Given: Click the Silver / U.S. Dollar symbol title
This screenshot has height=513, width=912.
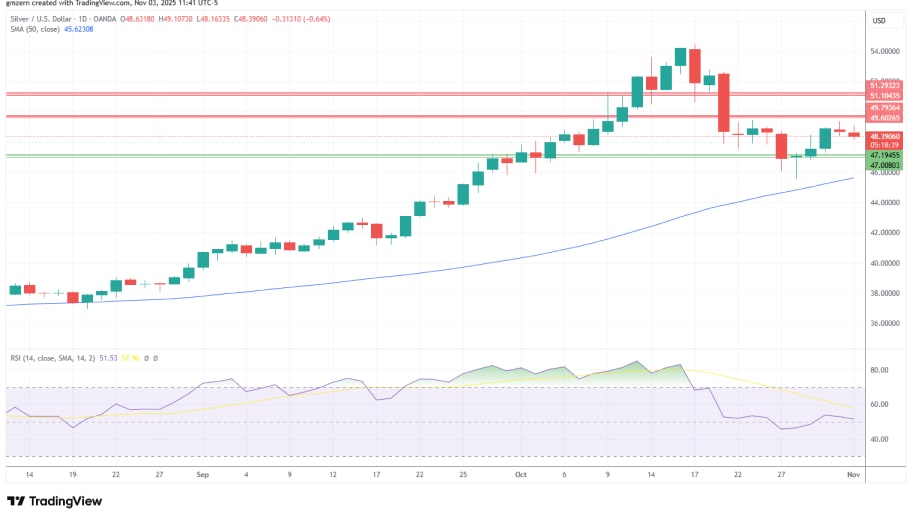Looking at the screenshot, I should (44, 20).
